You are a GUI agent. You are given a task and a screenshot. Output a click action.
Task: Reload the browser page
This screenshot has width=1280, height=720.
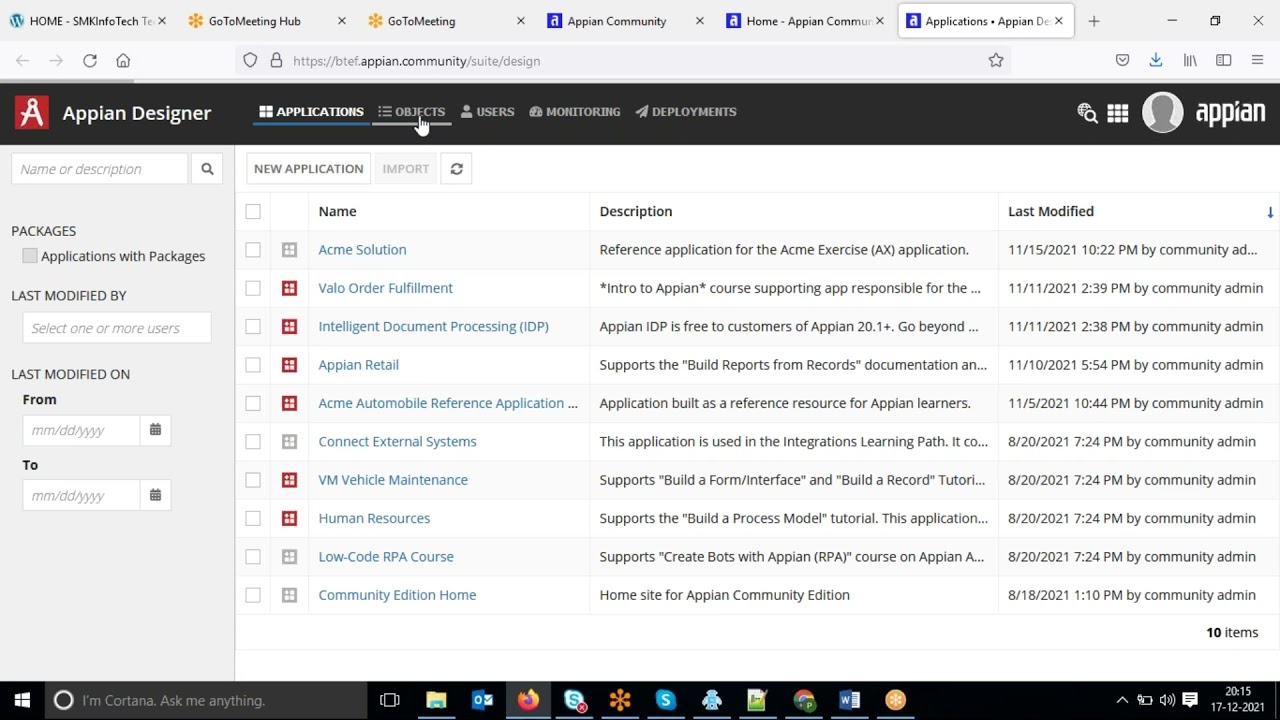(x=90, y=61)
